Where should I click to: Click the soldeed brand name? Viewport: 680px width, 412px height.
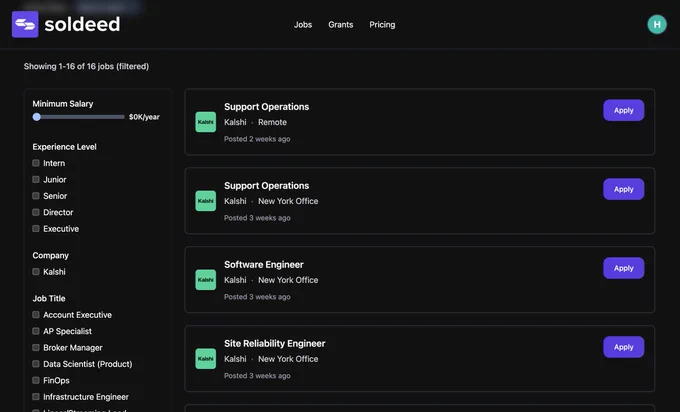[x=82, y=24]
